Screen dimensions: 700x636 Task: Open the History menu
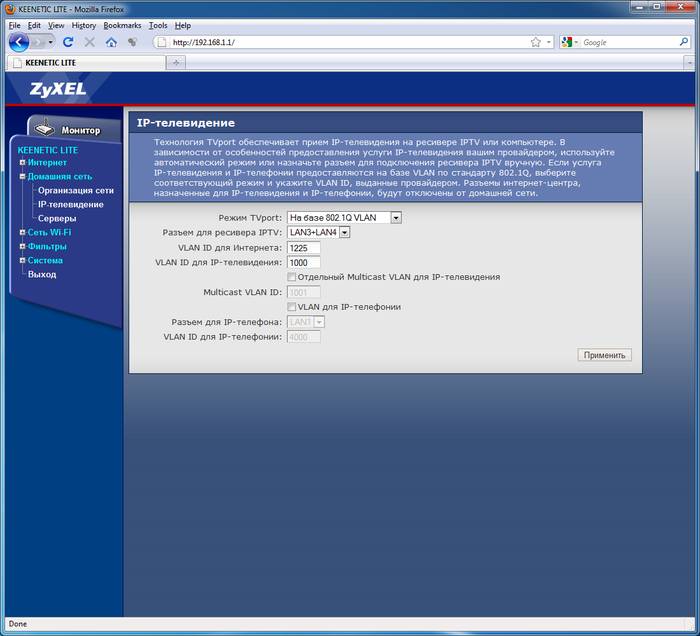click(x=84, y=25)
